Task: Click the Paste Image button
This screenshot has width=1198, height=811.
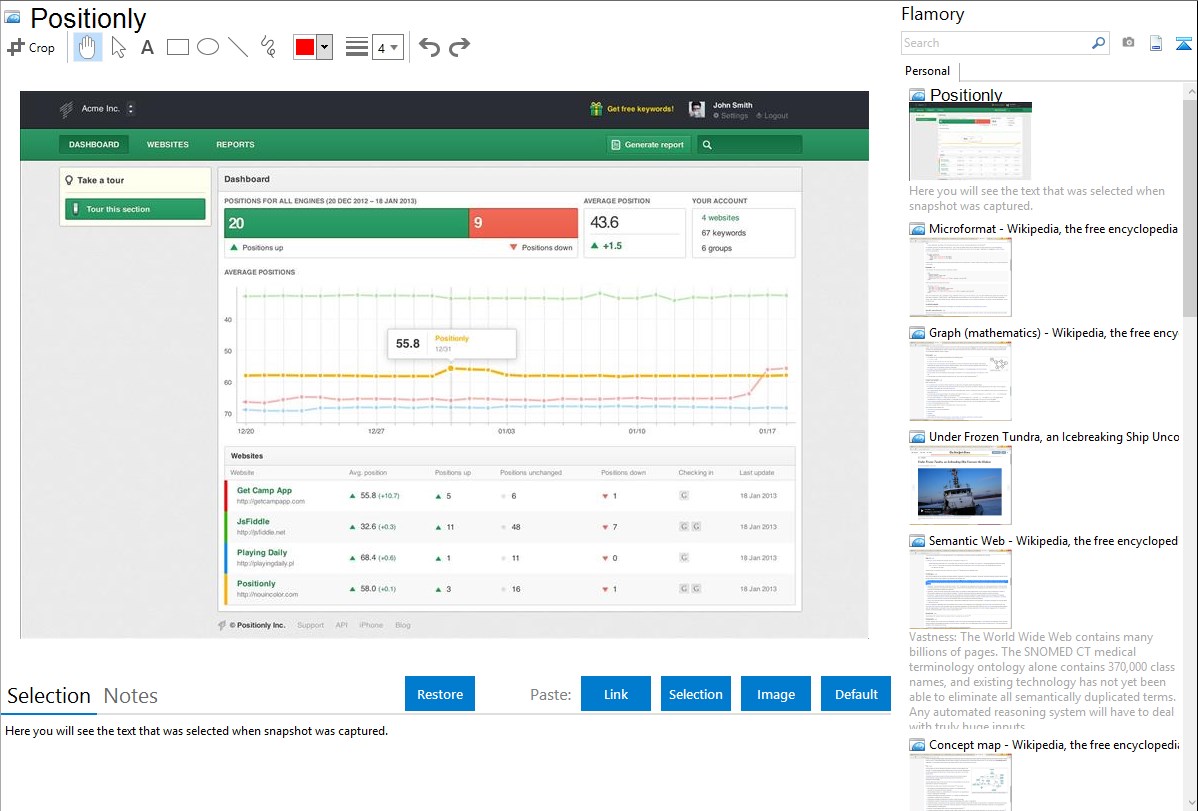Action: pyautogui.click(x=775, y=694)
